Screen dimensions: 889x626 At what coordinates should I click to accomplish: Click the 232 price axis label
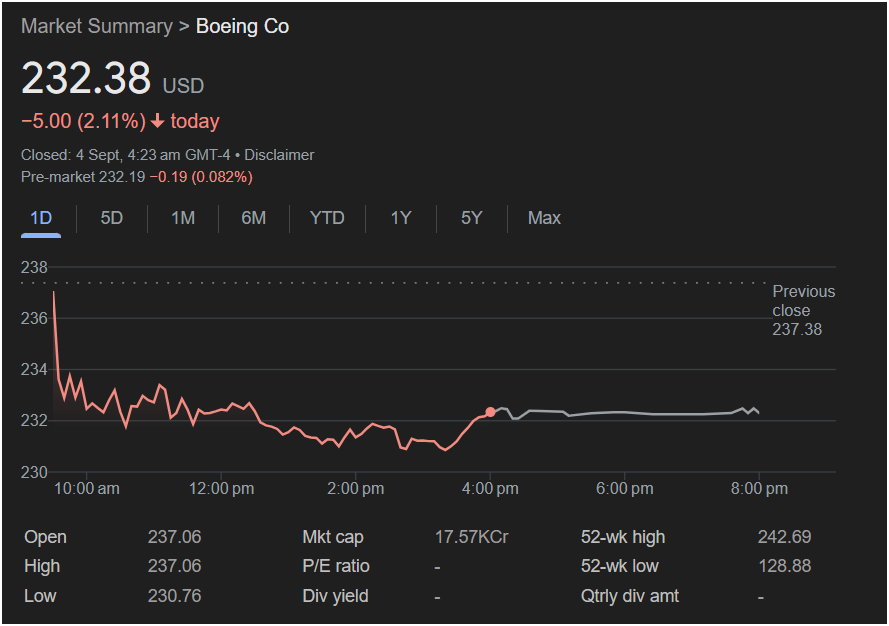(x=34, y=421)
